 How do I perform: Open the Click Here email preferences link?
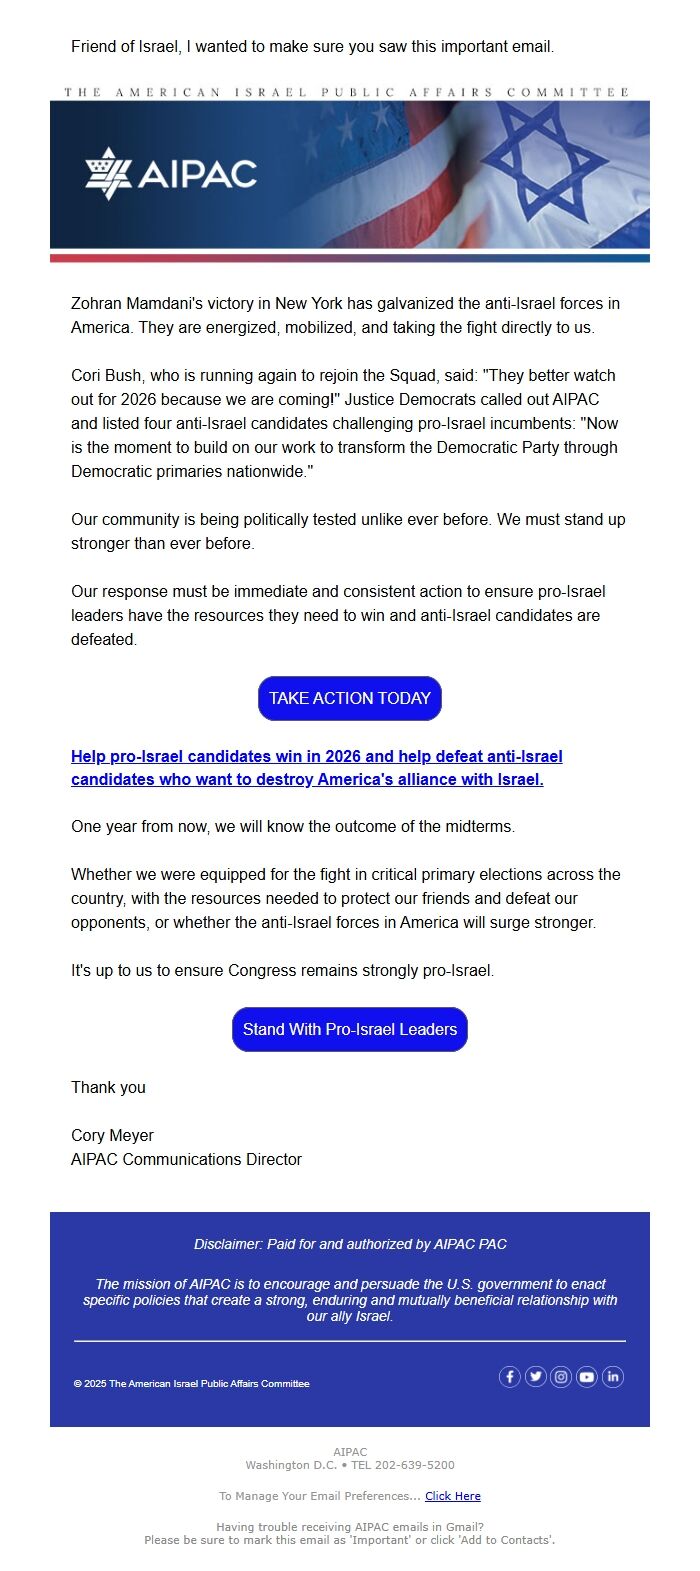point(452,1496)
